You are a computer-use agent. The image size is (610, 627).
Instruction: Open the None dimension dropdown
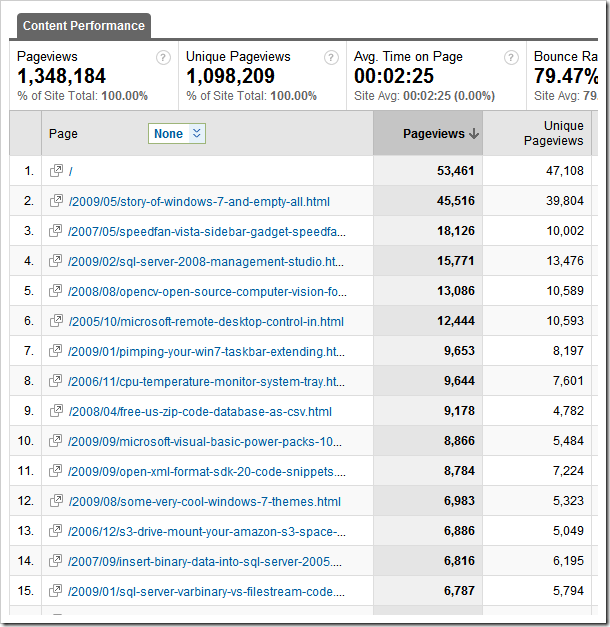177,133
